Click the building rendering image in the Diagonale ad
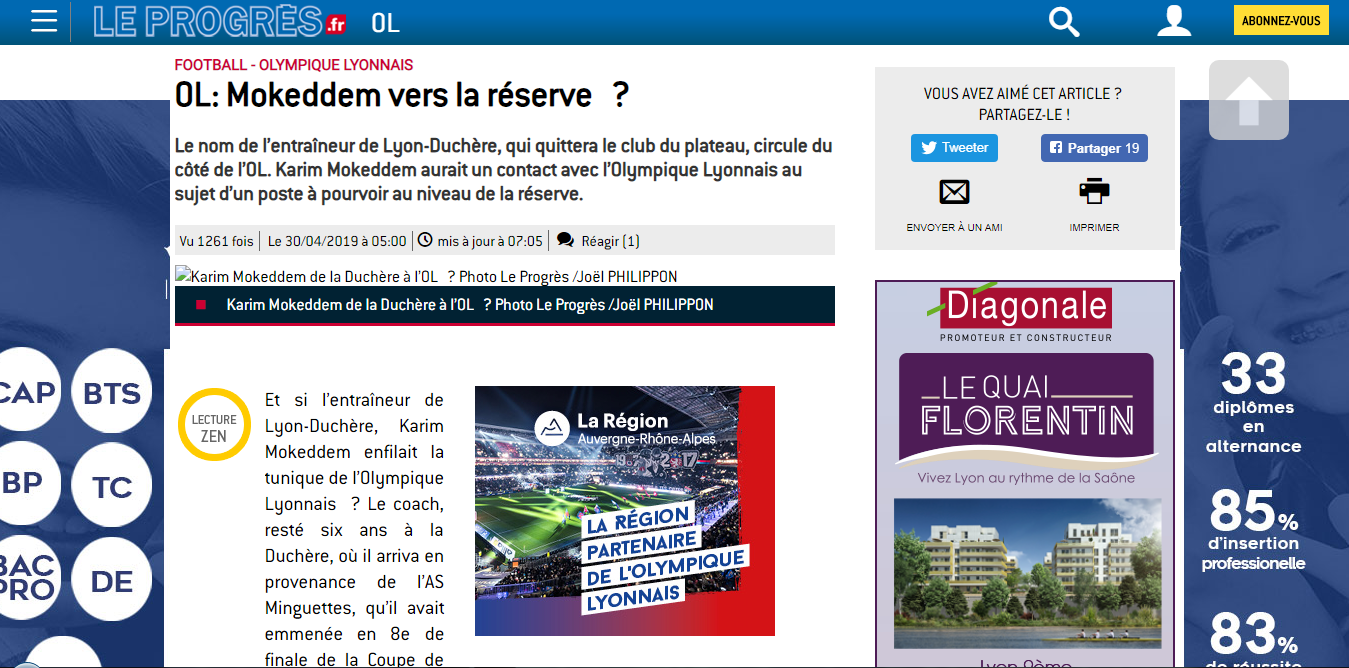 click(1026, 573)
